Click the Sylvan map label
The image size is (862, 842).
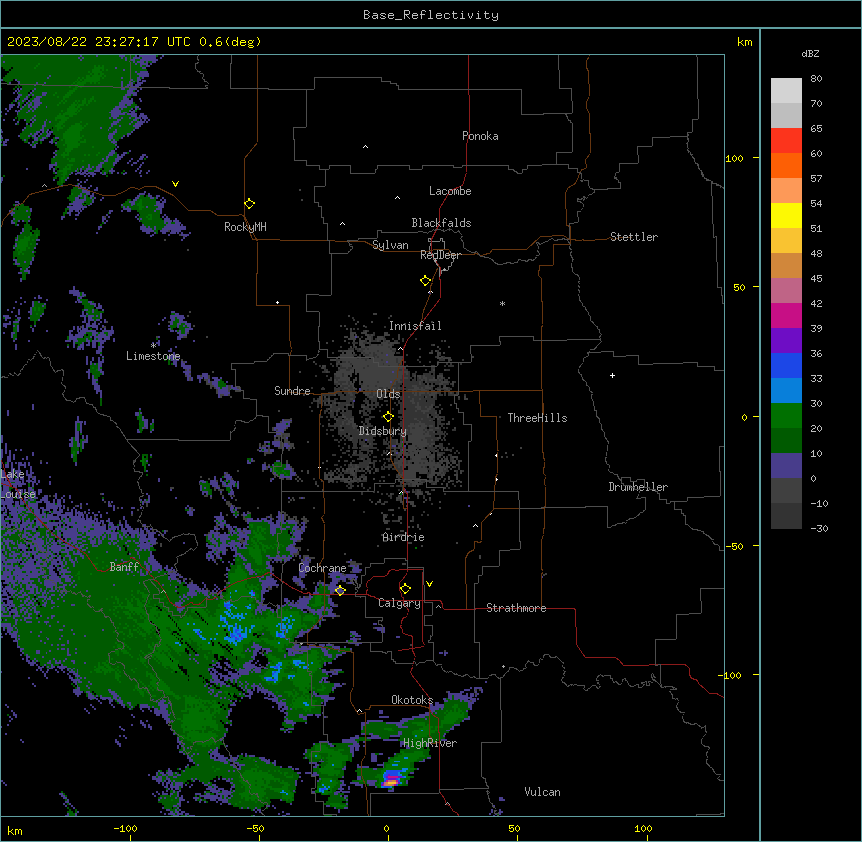[390, 245]
